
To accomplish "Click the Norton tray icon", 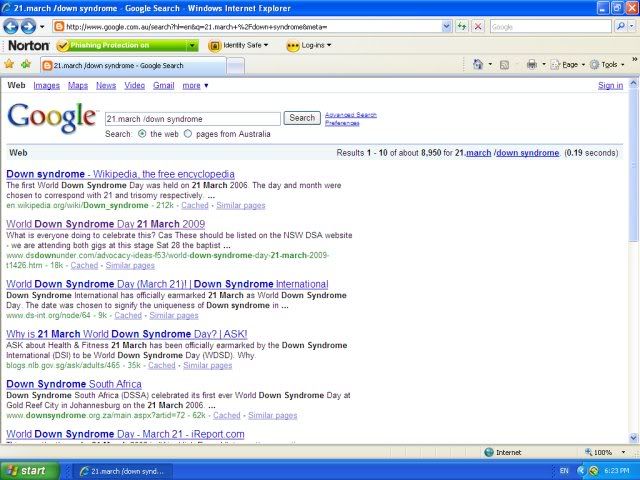I will 594,471.
